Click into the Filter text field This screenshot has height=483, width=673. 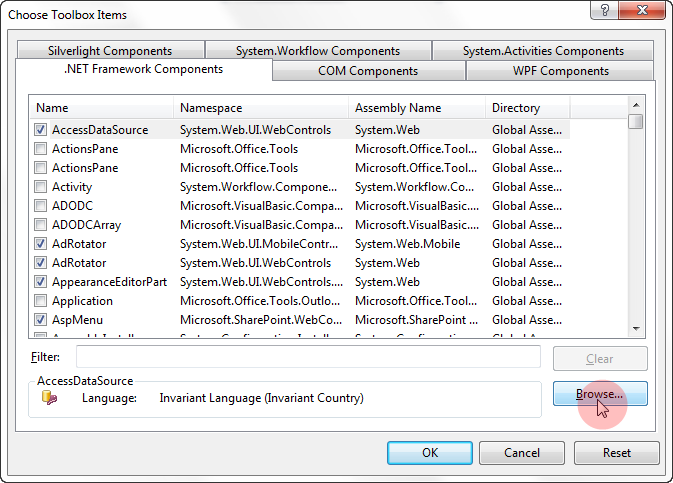tap(308, 357)
